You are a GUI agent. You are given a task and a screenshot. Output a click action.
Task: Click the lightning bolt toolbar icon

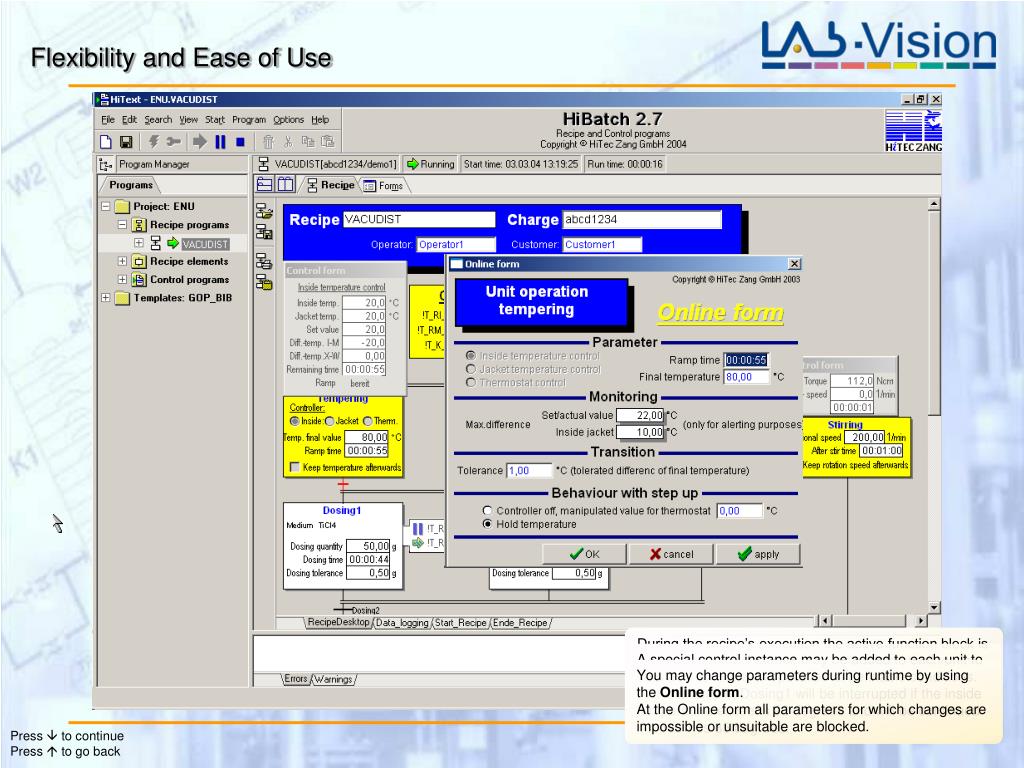[153, 142]
